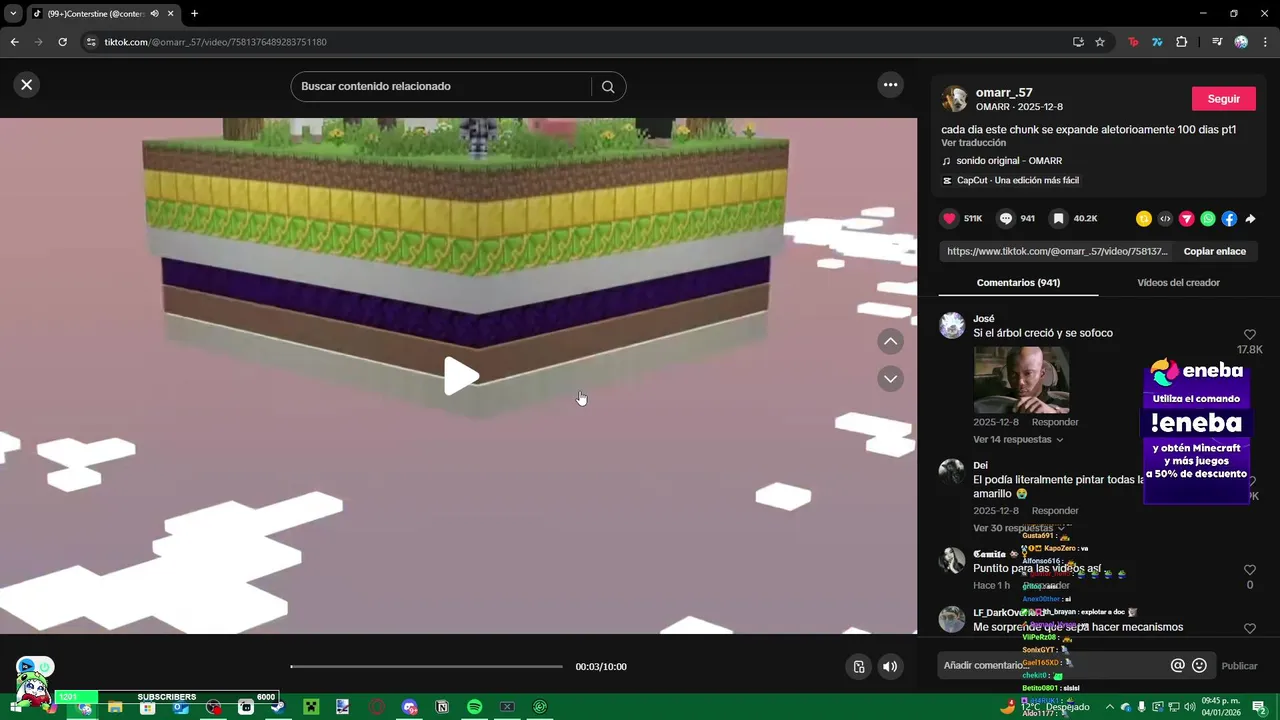Close the TikTok video viewer with X

(x=27, y=85)
